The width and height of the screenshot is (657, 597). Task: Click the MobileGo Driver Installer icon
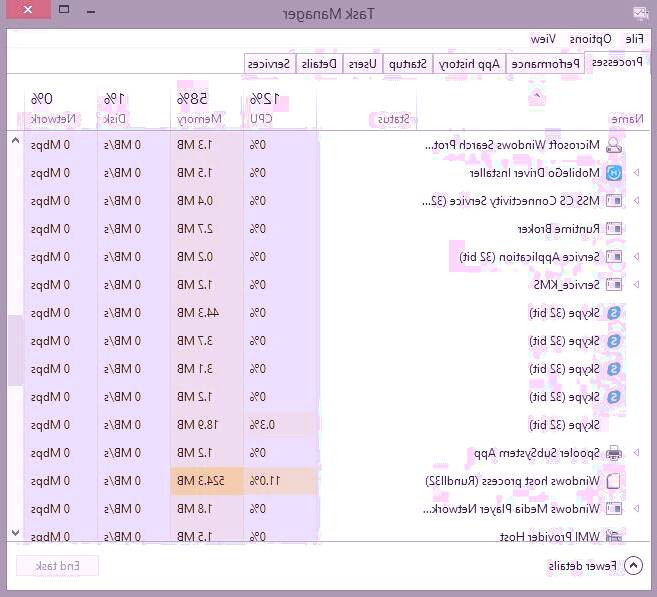[x=614, y=173]
